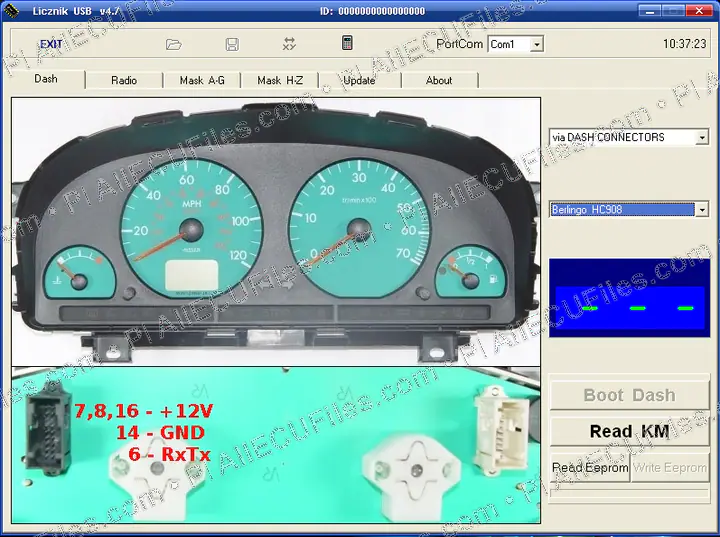Click the Read Eeprom button
Viewport: 720px width, 537px height.
[x=590, y=468]
